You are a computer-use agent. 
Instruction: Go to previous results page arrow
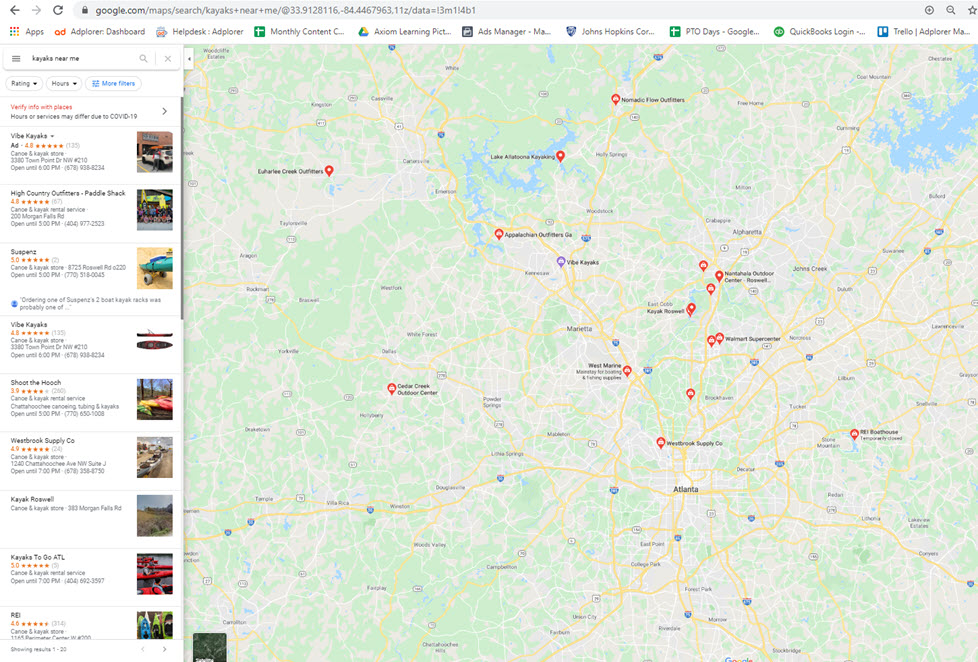click(x=143, y=650)
